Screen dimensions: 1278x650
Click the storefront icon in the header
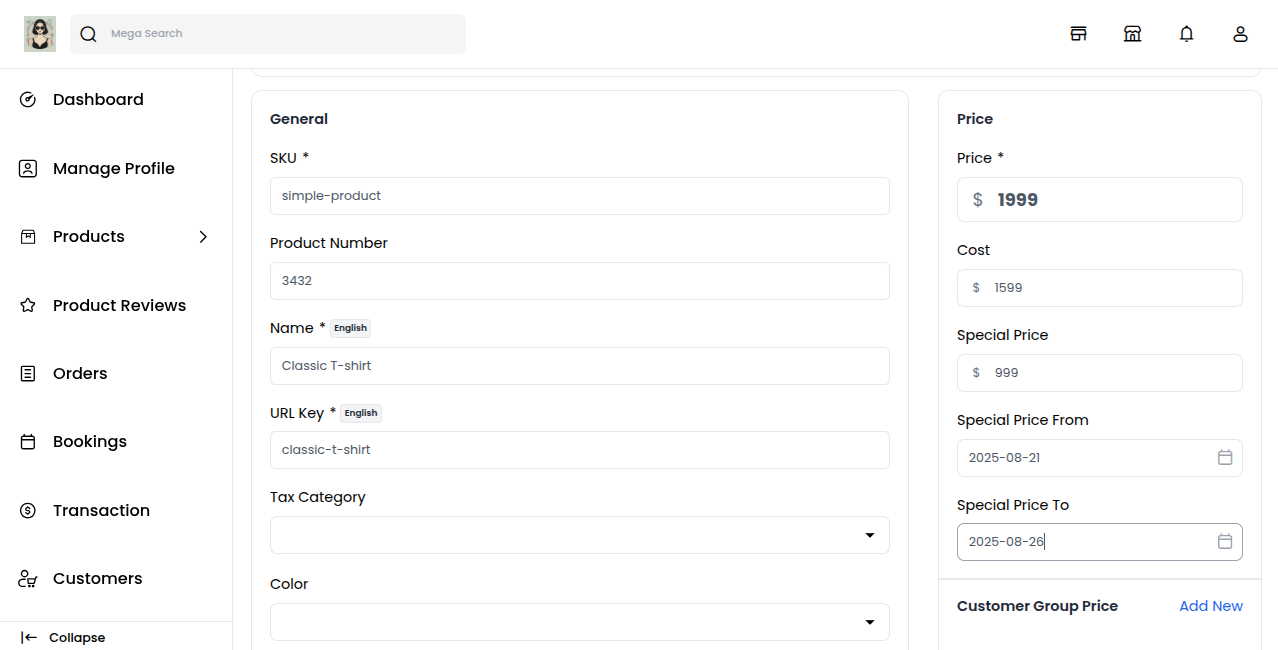tap(1078, 34)
